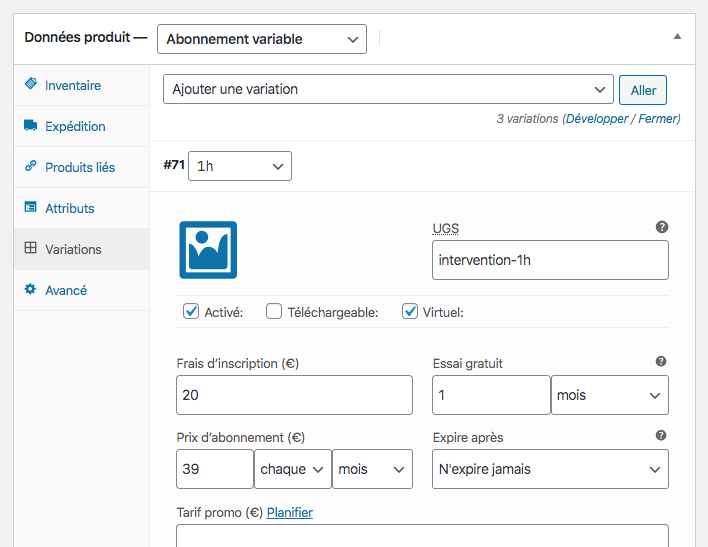Viewport: 708px width, 547px height.
Task: Go to the Avancé tab
Action: coord(82,290)
